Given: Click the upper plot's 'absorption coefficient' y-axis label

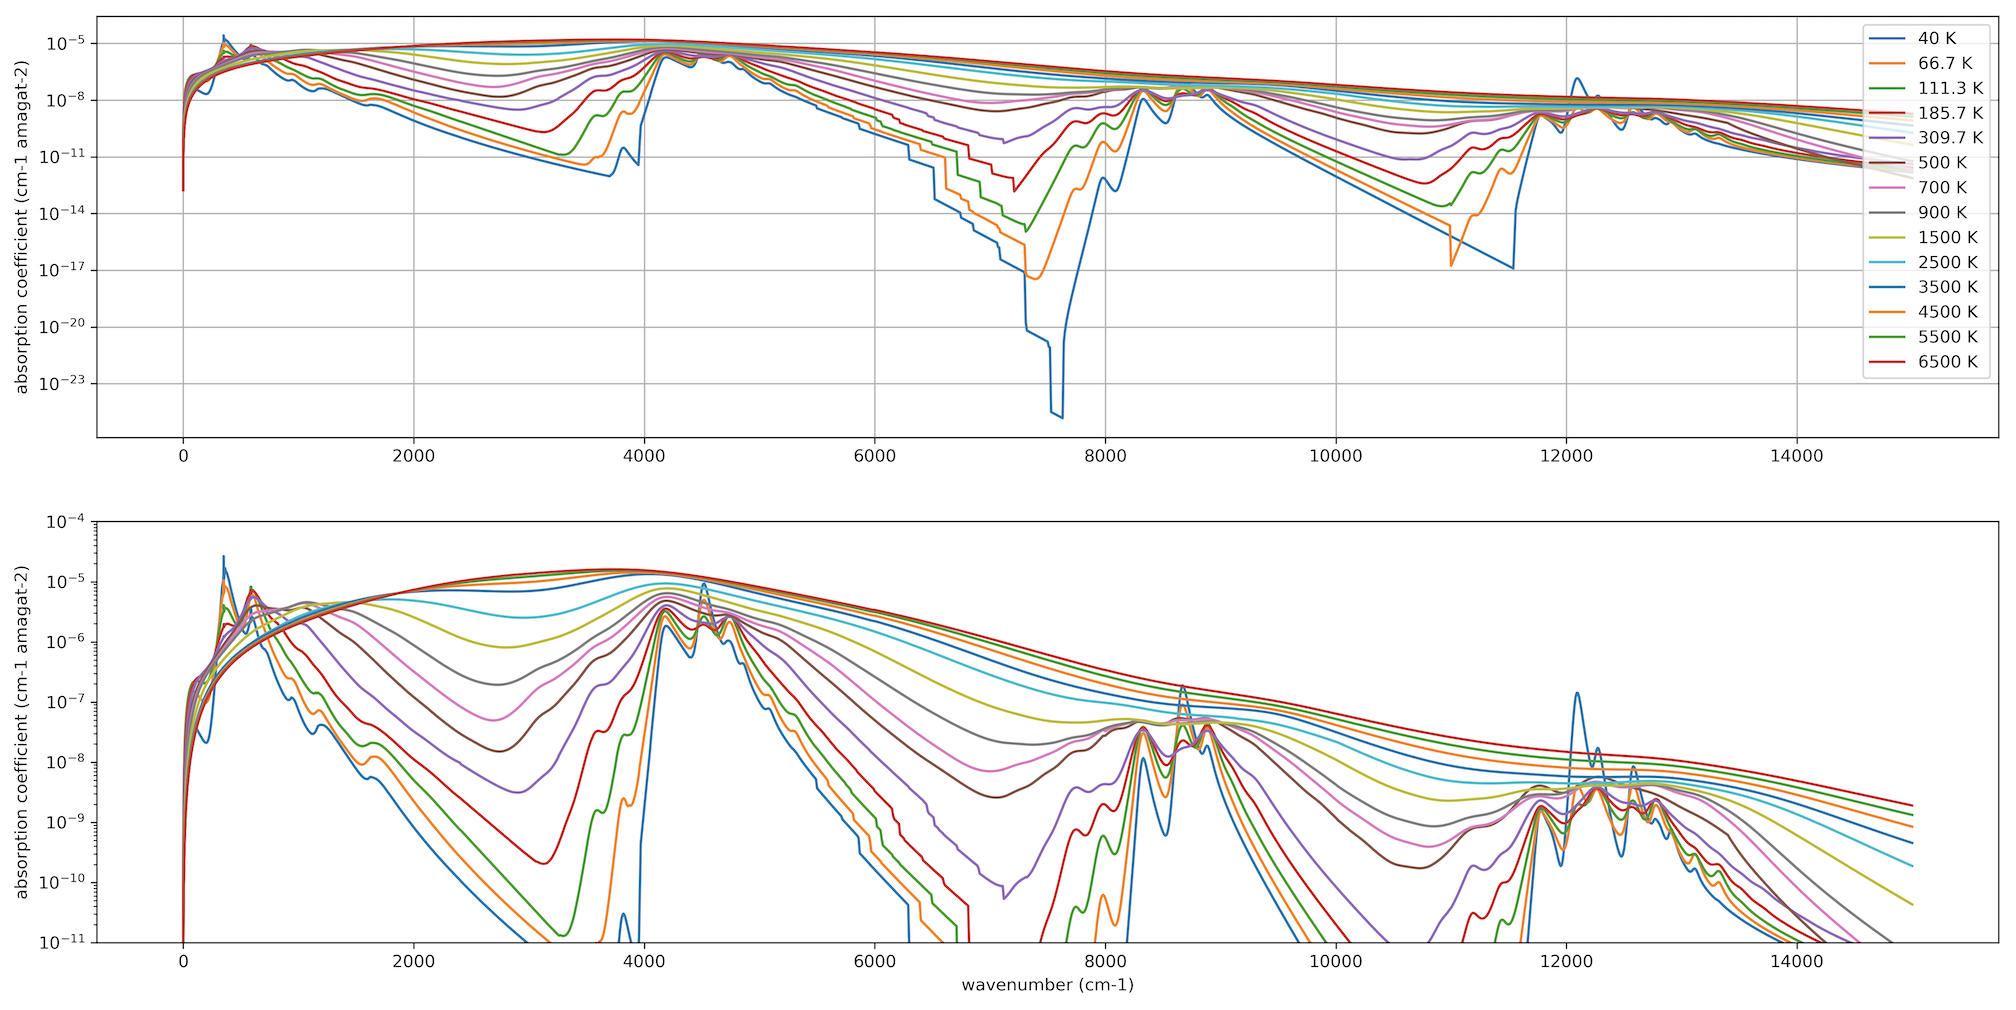Looking at the screenshot, I should (21, 227).
